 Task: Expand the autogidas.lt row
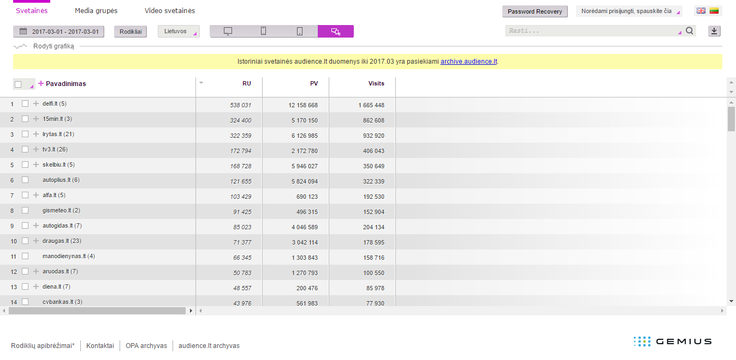[36, 226]
